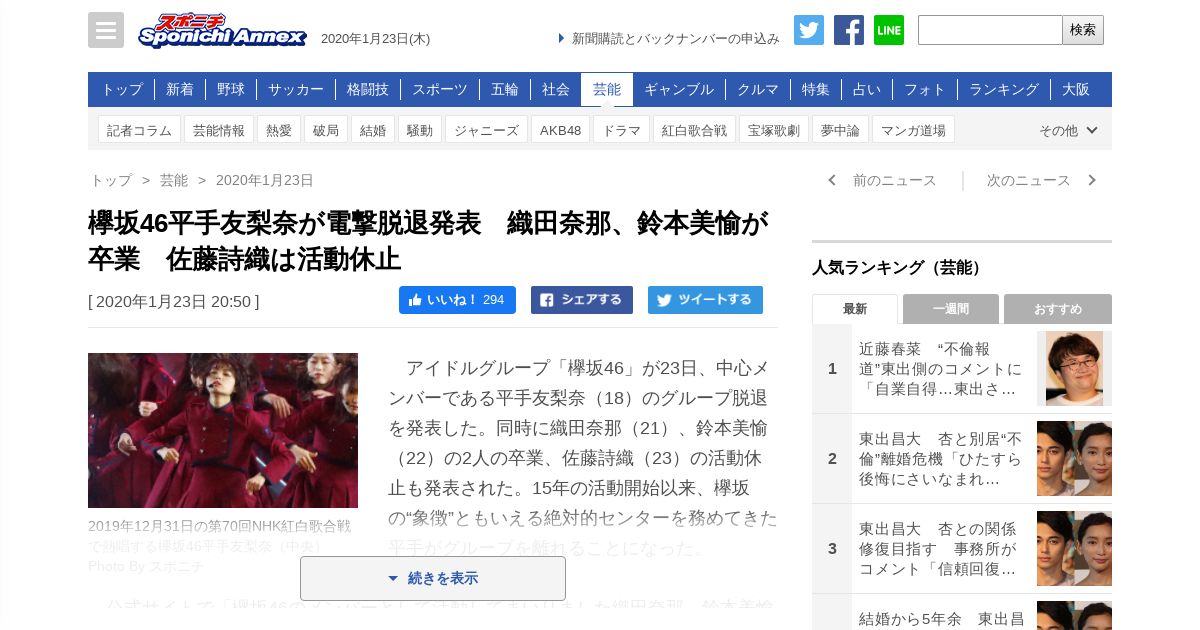The width and height of the screenshot is (1200, 630).
Task: Click breadcrumb 芸能 link
Action: pyautogui.click(x=174, y=180)
